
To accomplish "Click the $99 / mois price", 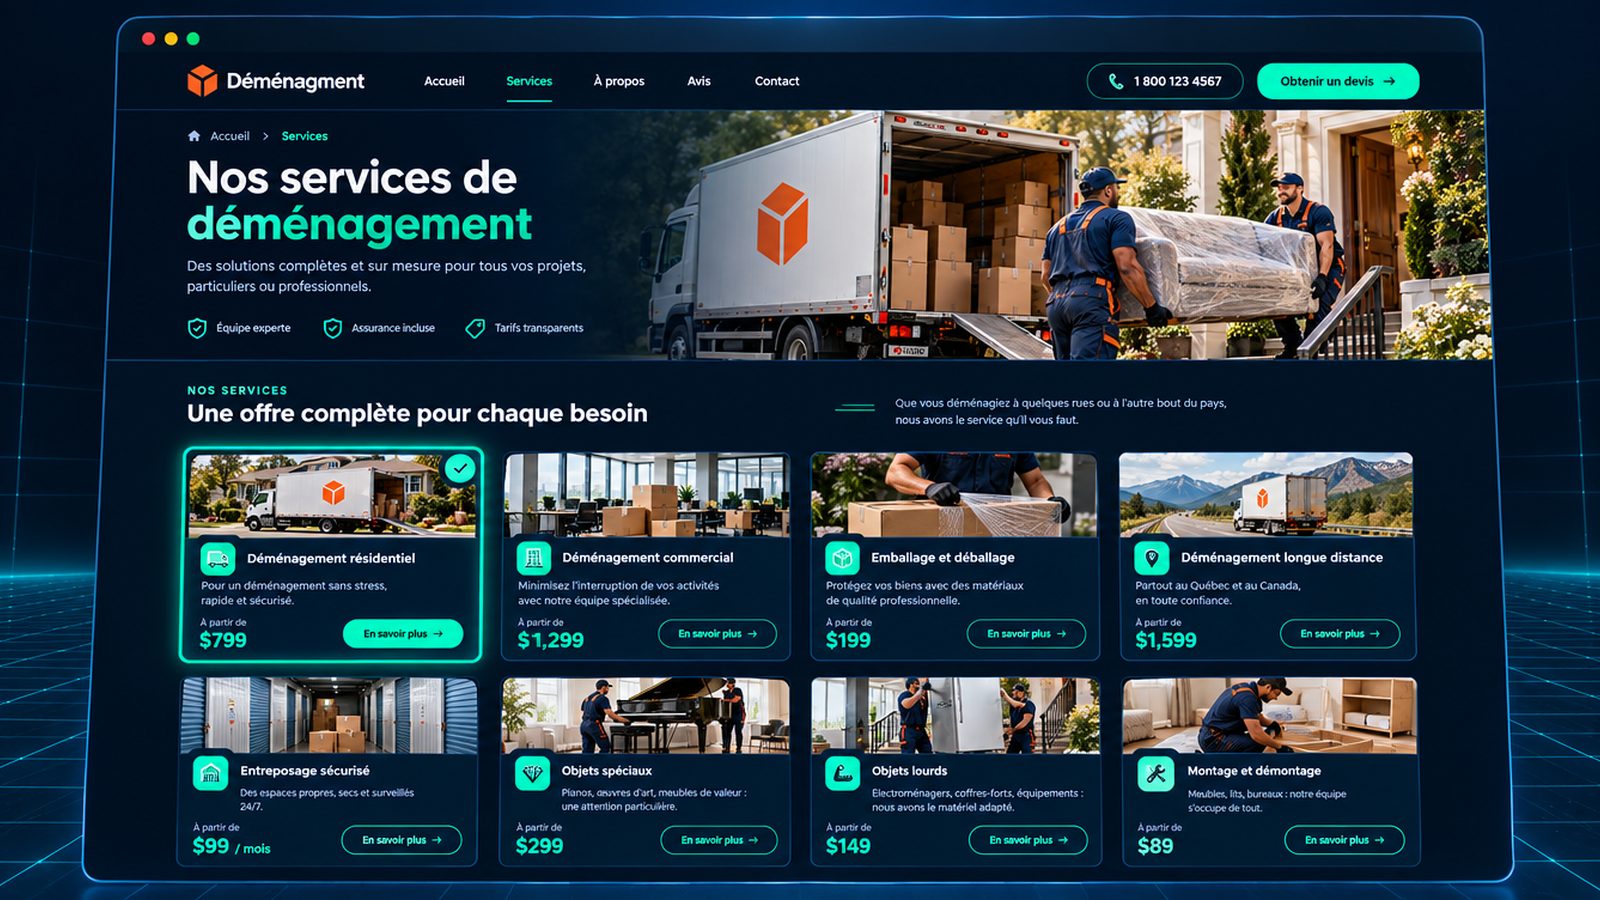I will tap(232, 847).
